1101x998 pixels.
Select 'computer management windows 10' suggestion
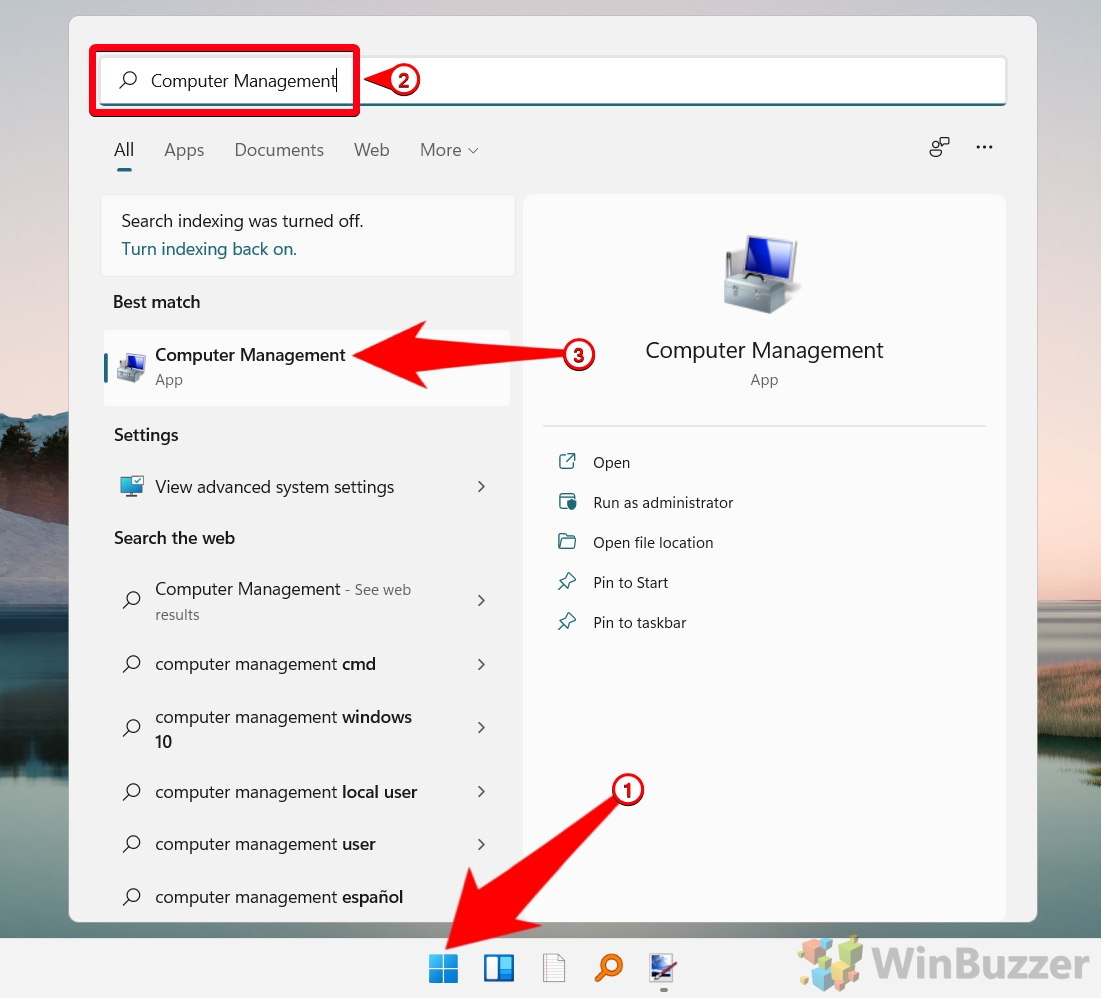click(x=307, y=728)
